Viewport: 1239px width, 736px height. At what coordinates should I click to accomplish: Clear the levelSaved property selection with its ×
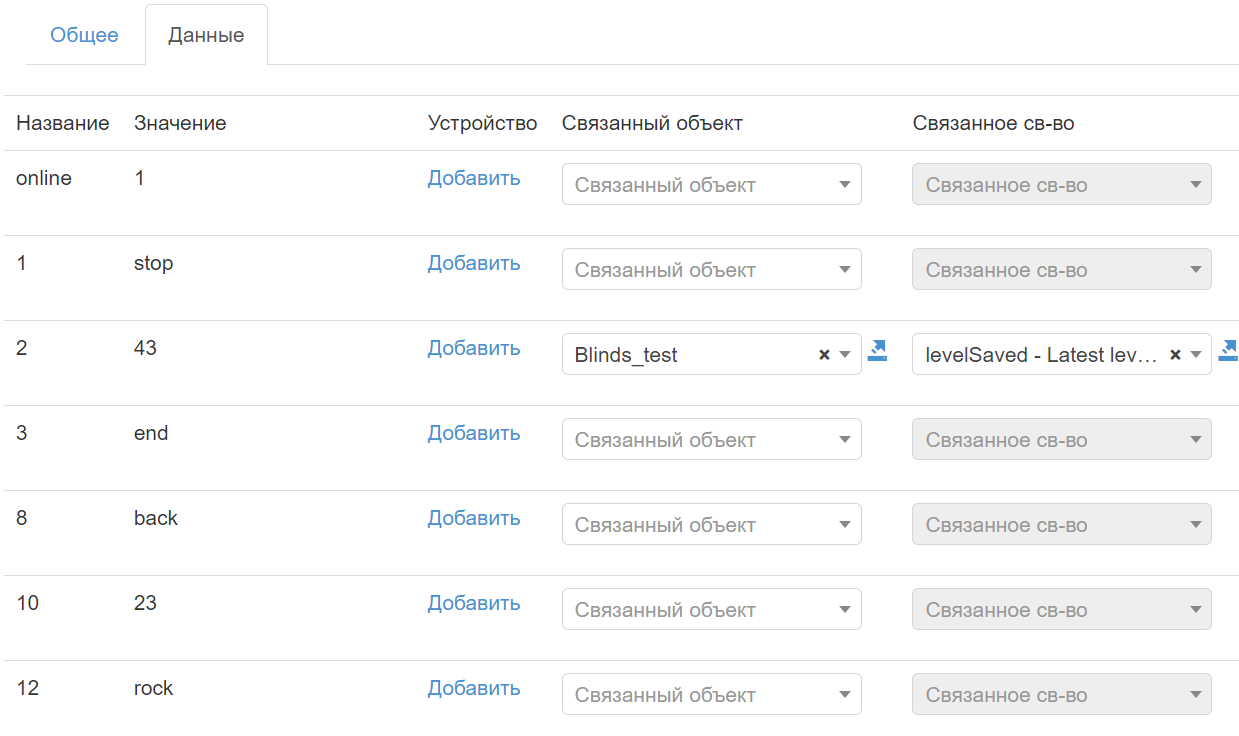tap(1175, 355)
